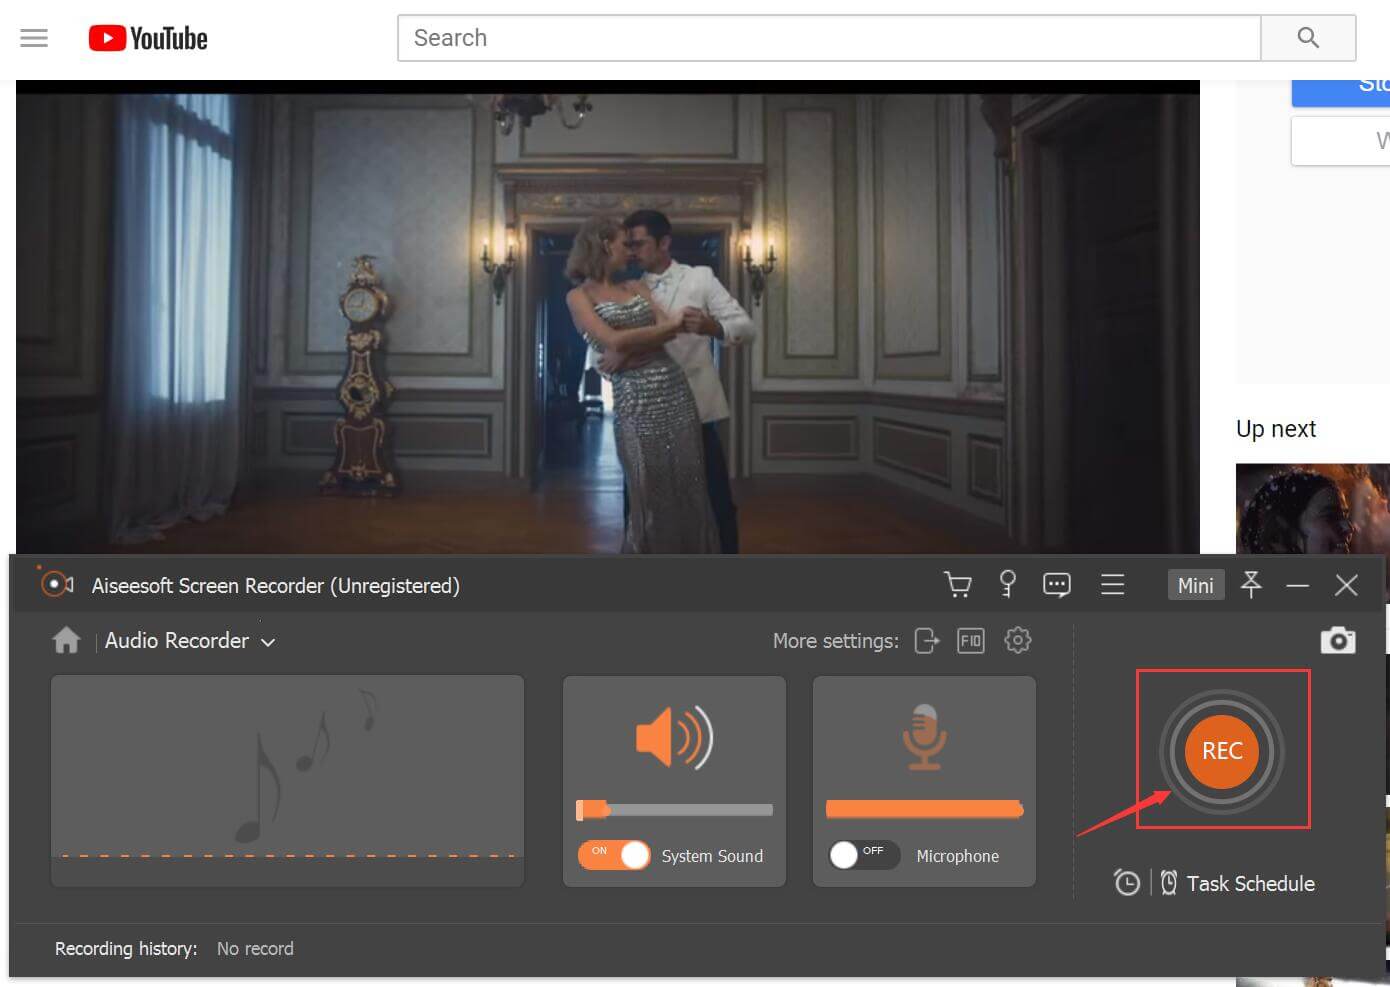Image resolution: width=1390 pixels, height=987 pixels.
Task: Switch to Mini mode
Action: tap(1195, 585)
